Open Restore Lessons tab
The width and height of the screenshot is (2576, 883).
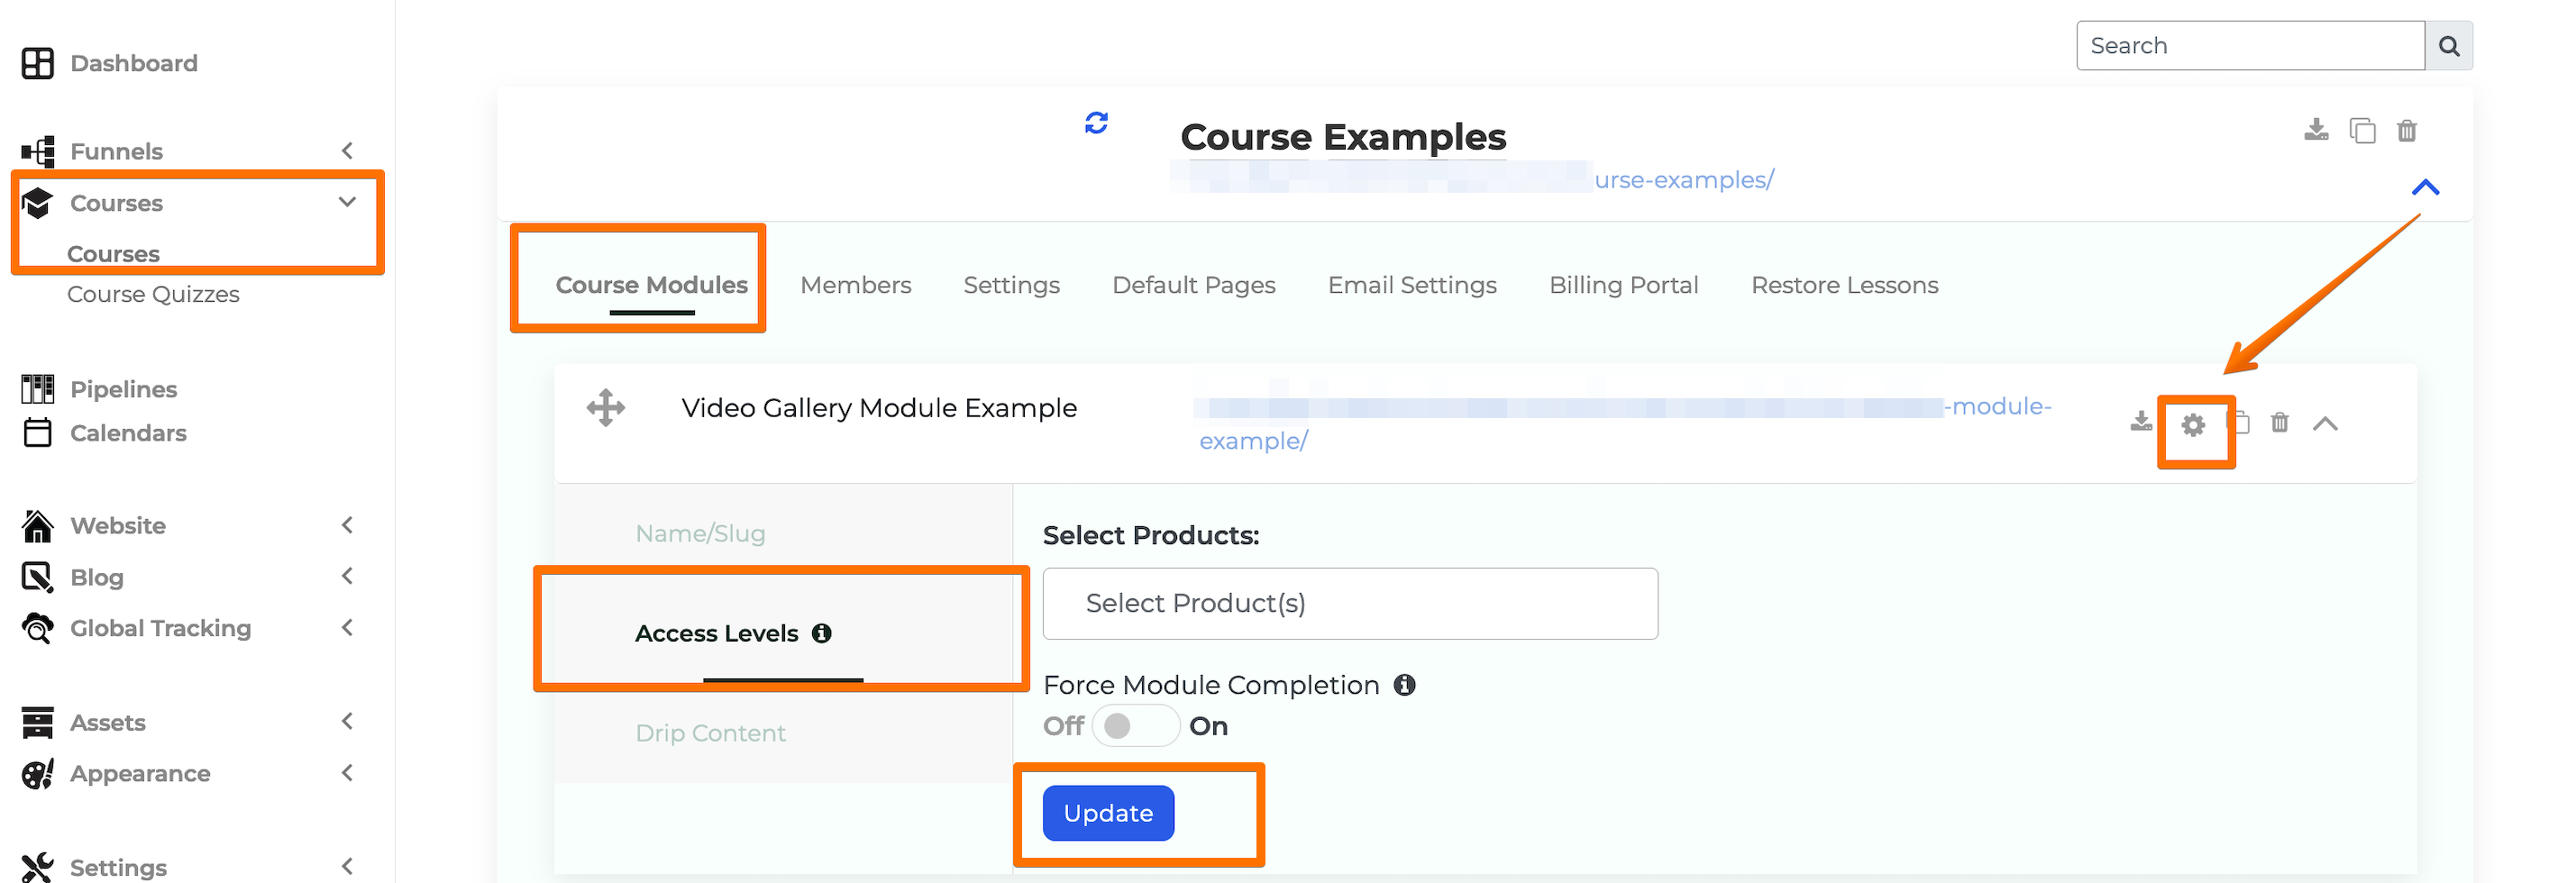pos(1844,285)
